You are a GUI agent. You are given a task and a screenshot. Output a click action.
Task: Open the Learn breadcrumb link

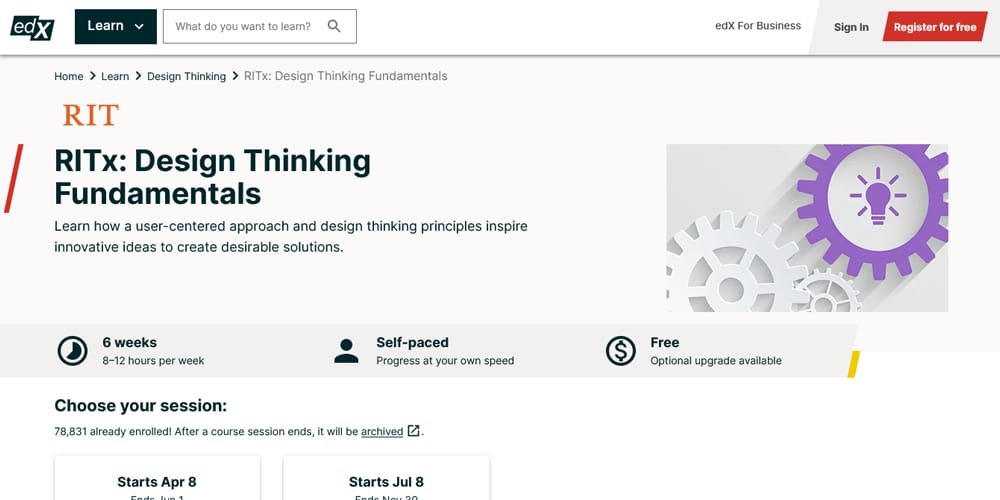(115, 77)
